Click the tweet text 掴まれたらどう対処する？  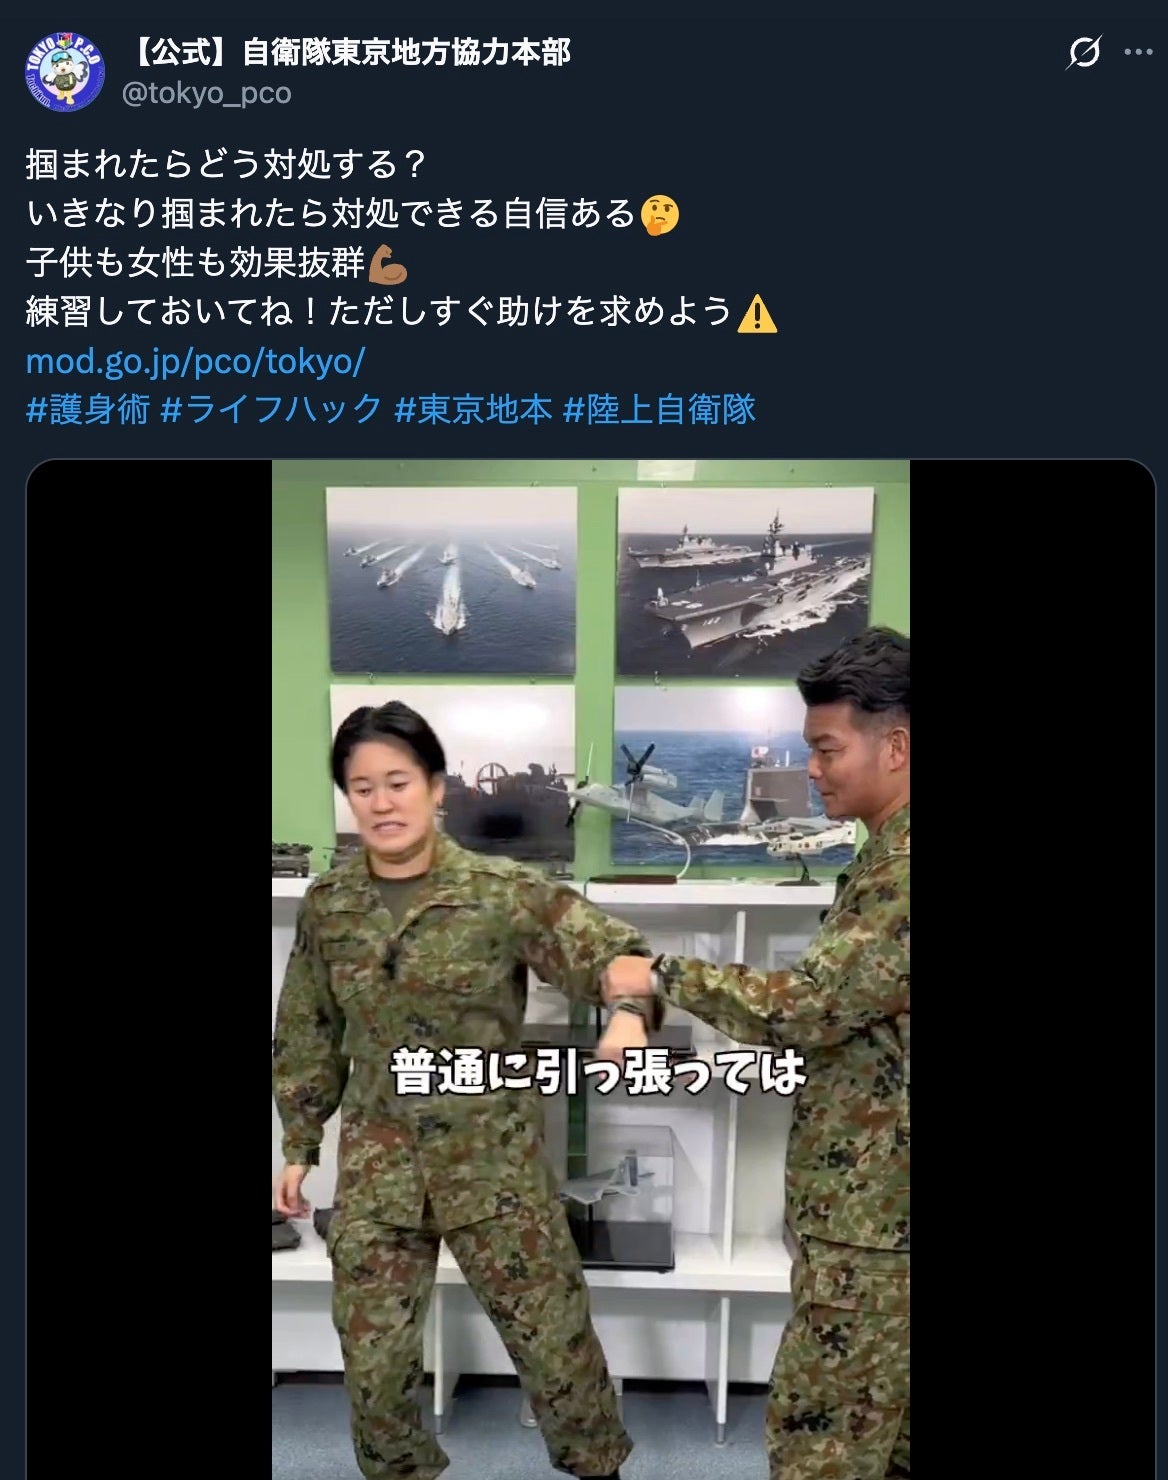pos(227,164)
